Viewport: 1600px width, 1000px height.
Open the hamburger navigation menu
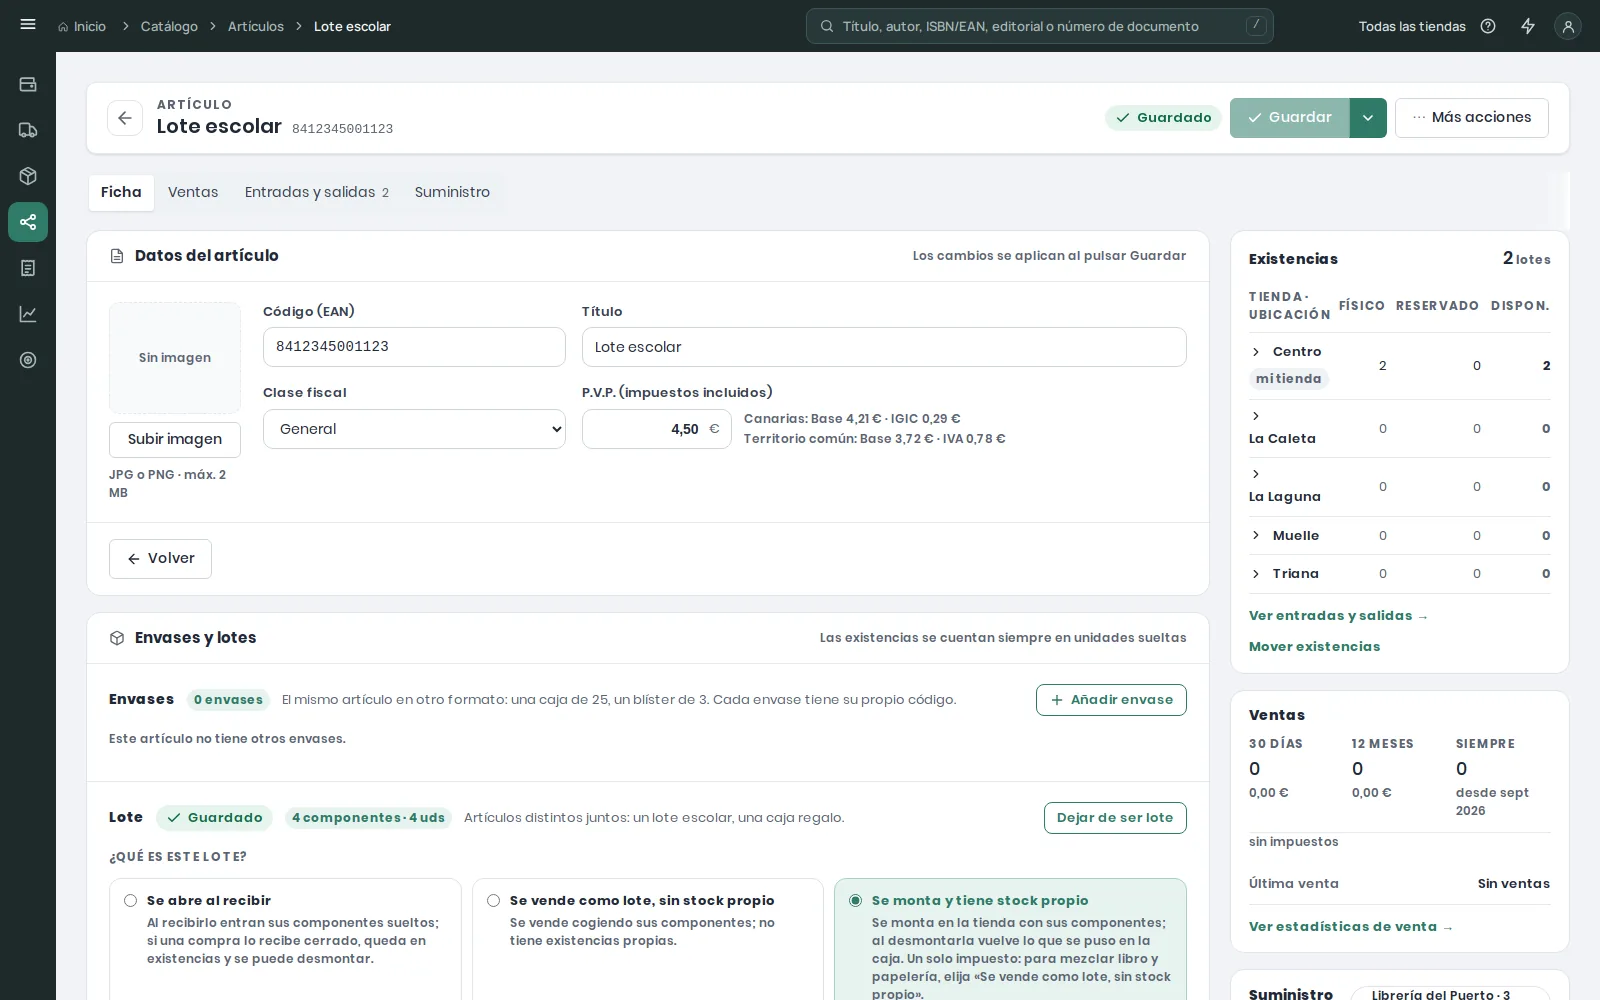tap(28, 25)
